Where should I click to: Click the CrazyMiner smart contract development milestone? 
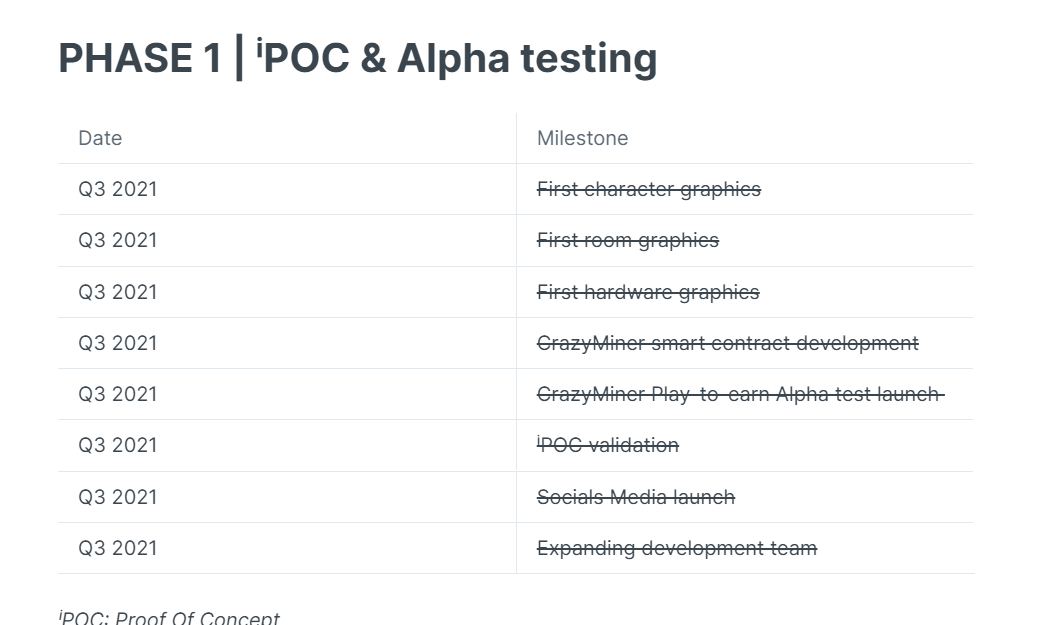pyautogui.click(x=727, y=343)
